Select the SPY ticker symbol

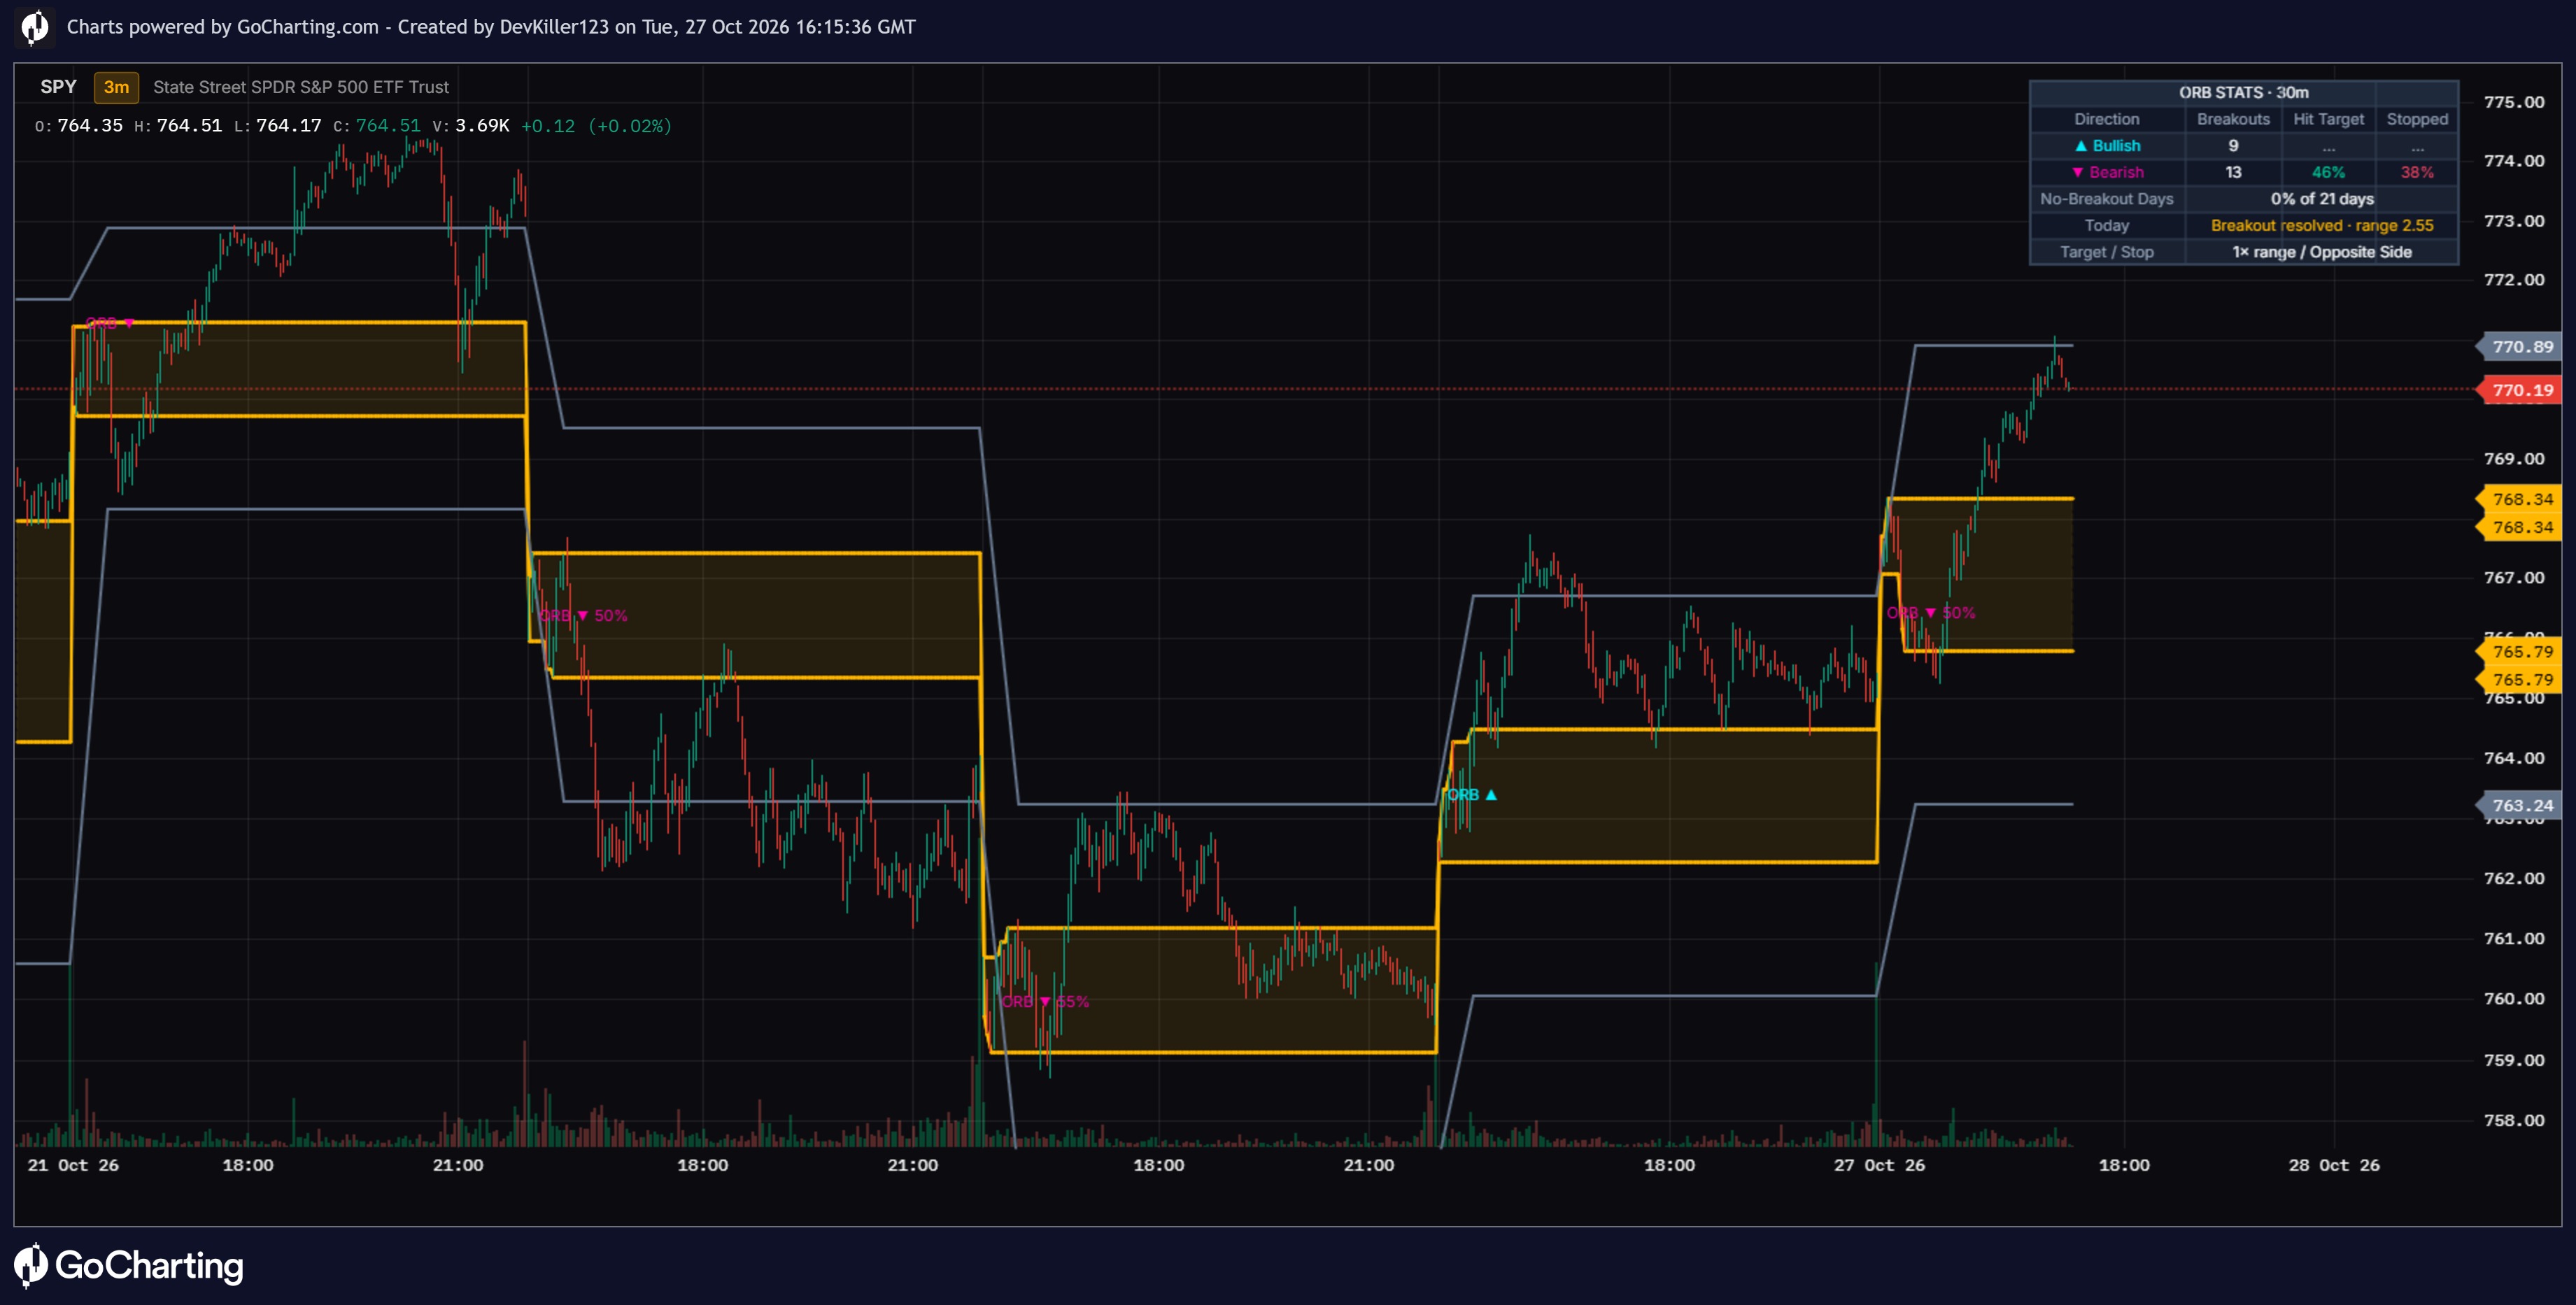(x=58, y=87)
